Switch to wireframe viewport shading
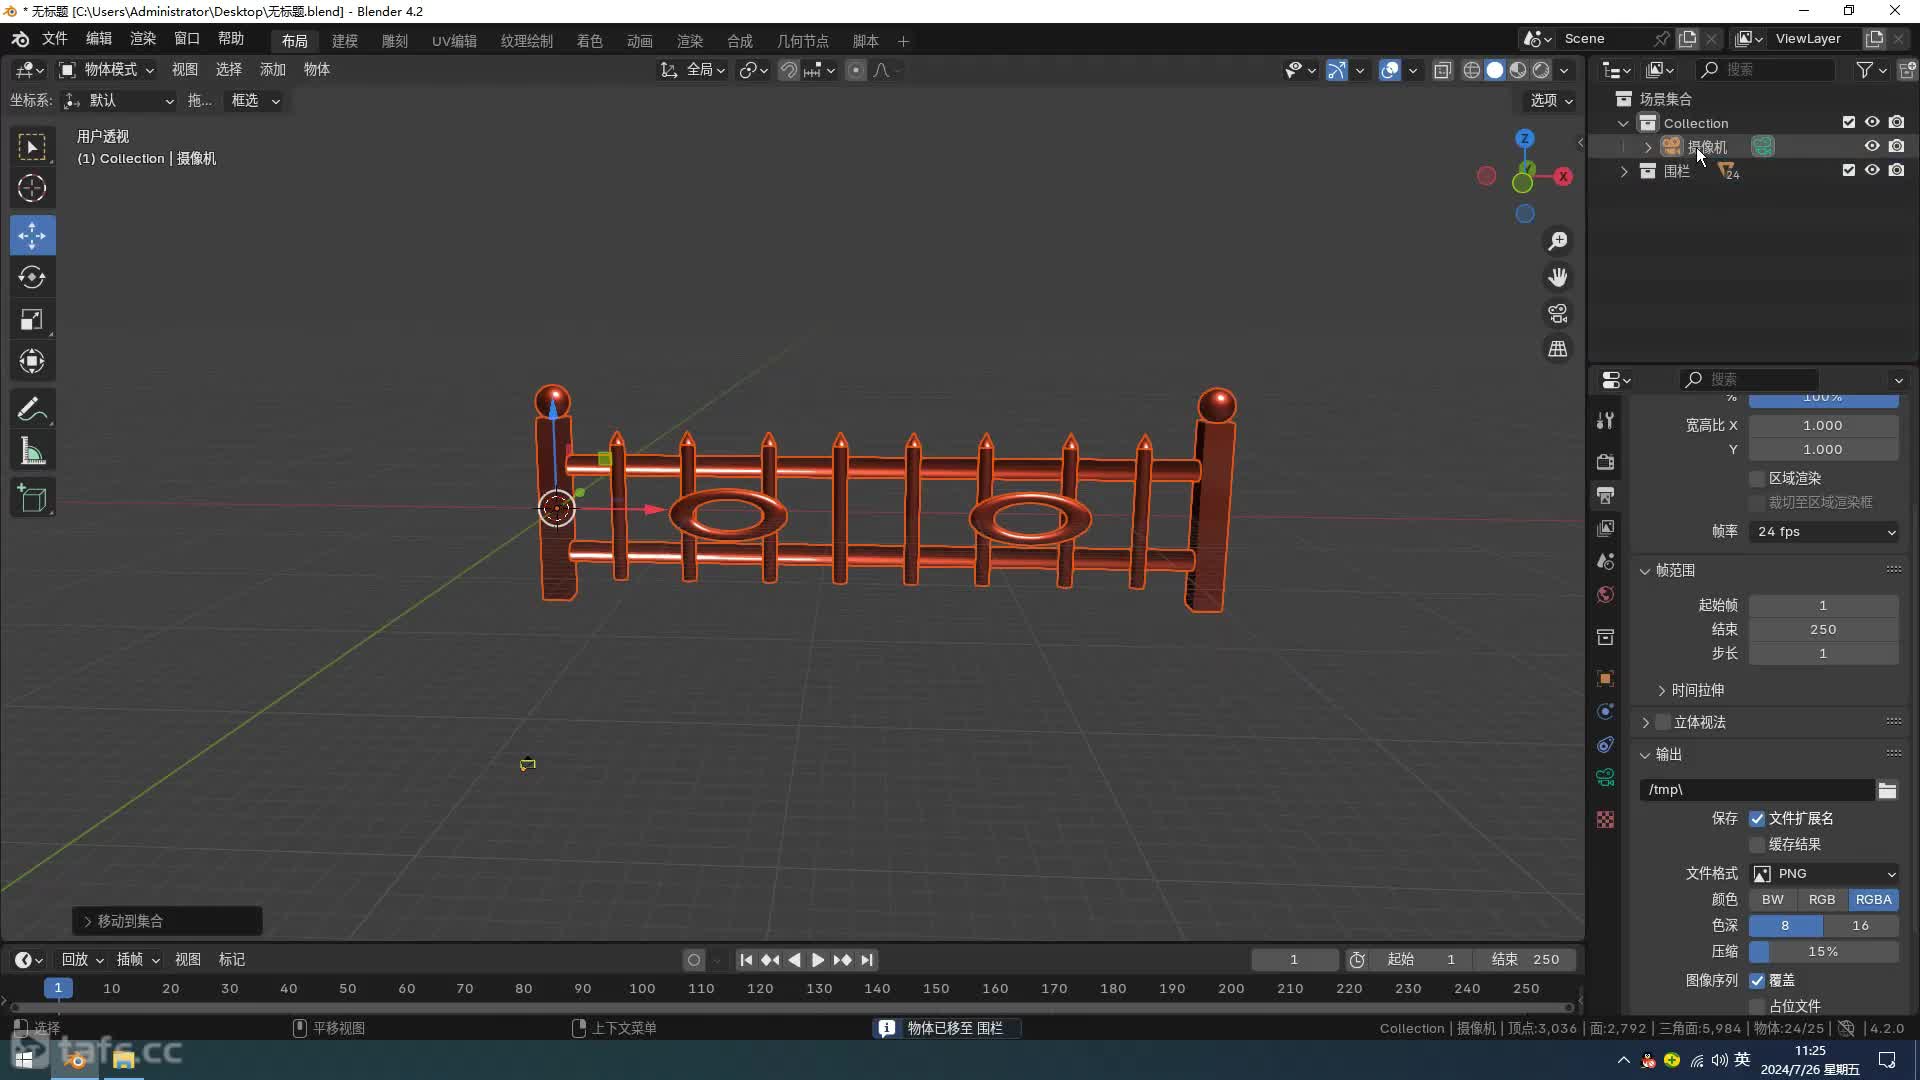 (1472, 70)
